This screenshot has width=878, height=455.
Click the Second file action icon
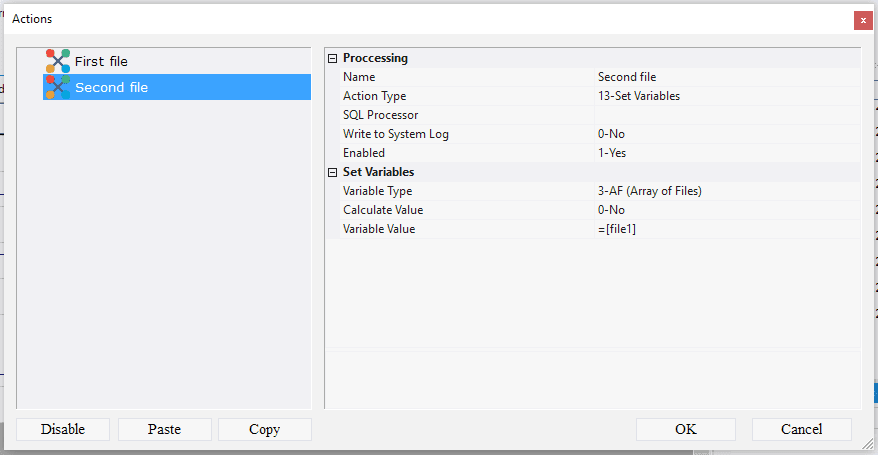[58, 87]
